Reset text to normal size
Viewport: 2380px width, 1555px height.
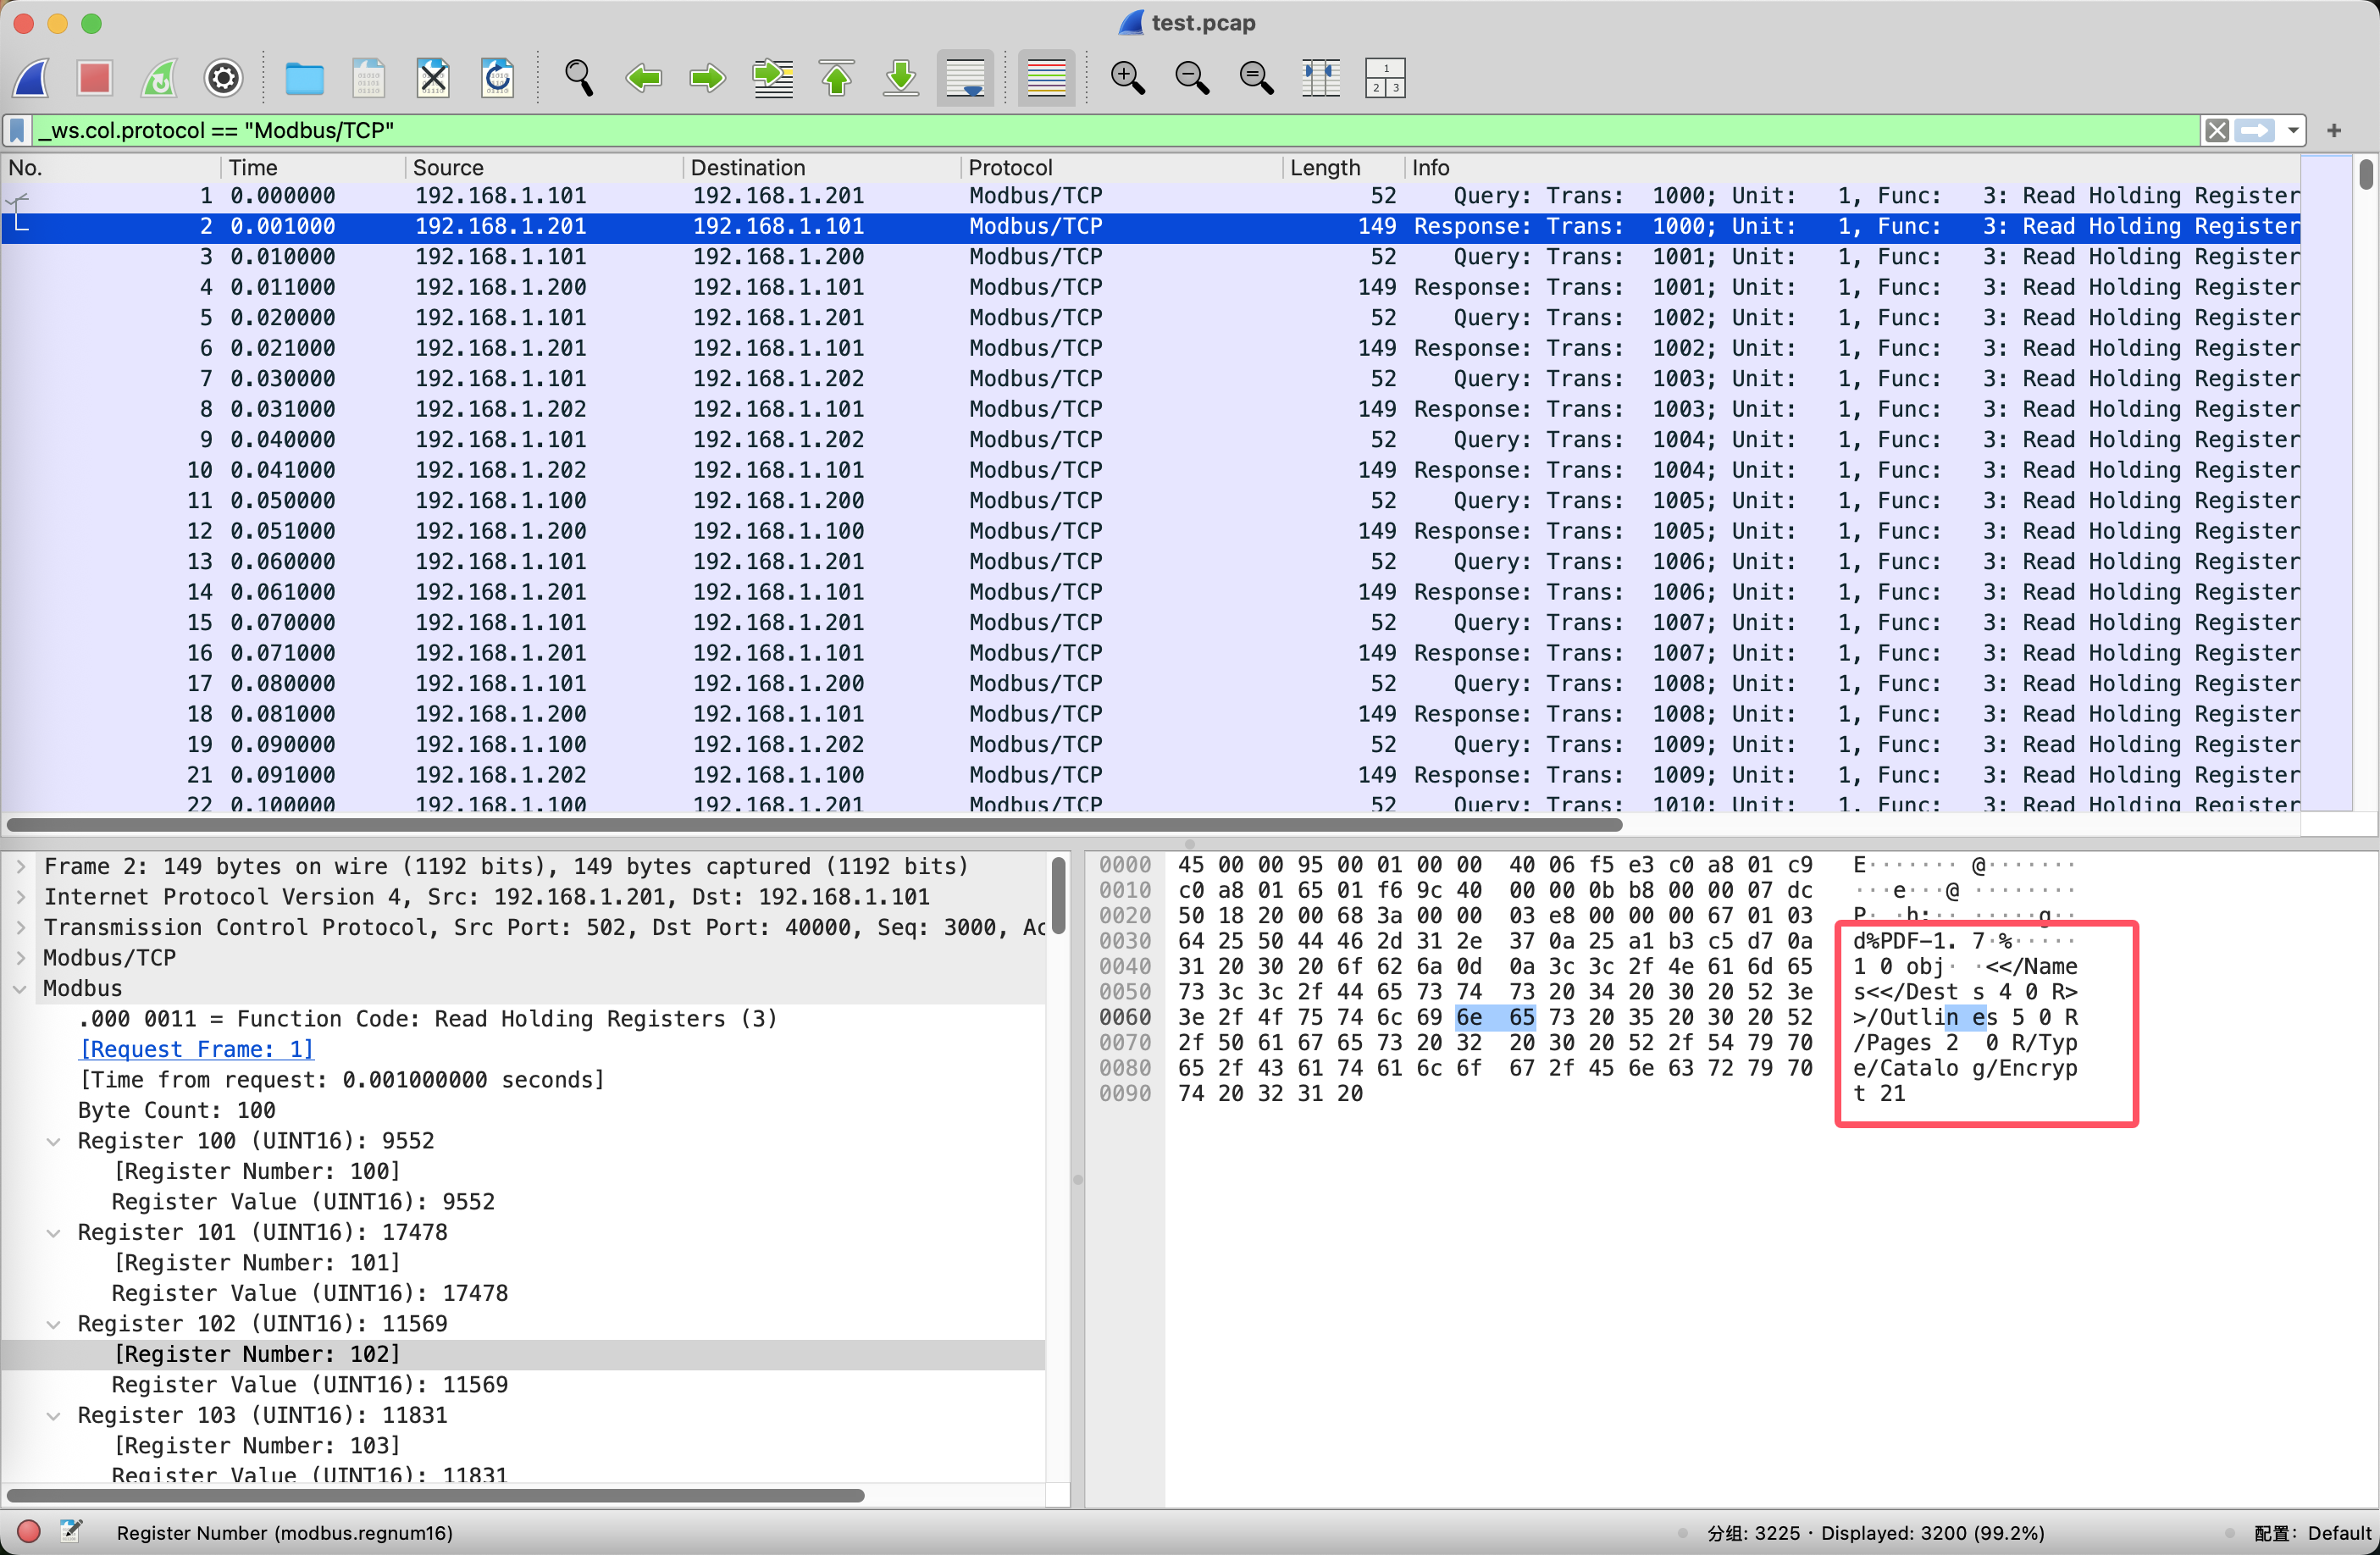click(1256, 78)
